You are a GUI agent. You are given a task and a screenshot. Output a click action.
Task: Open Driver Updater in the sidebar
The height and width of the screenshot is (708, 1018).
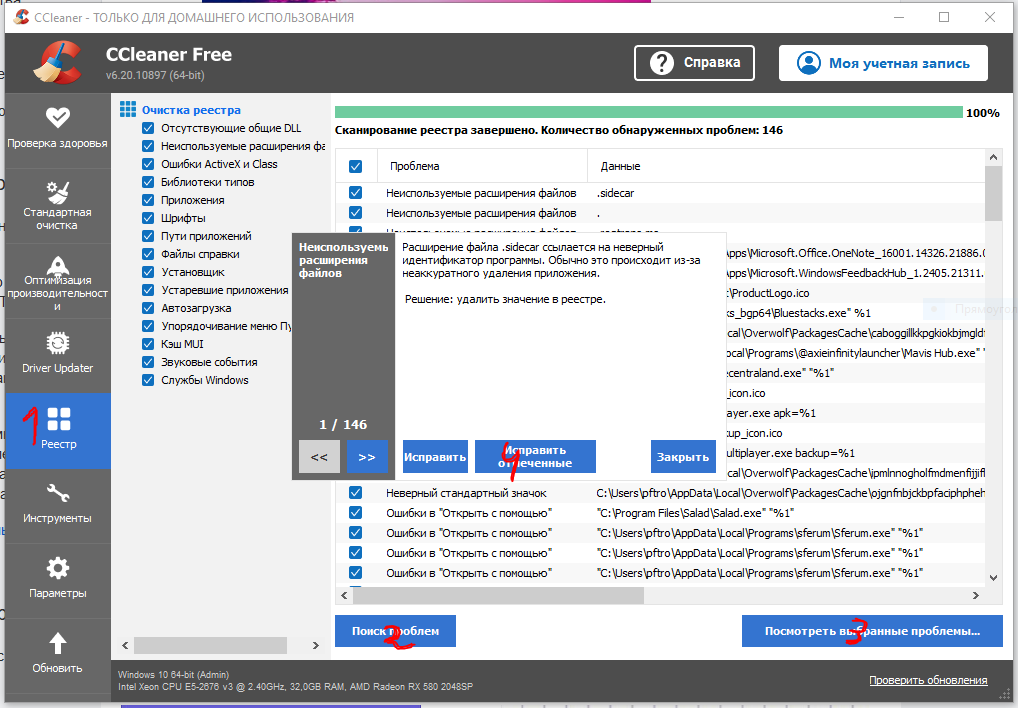tap(58, 356)
